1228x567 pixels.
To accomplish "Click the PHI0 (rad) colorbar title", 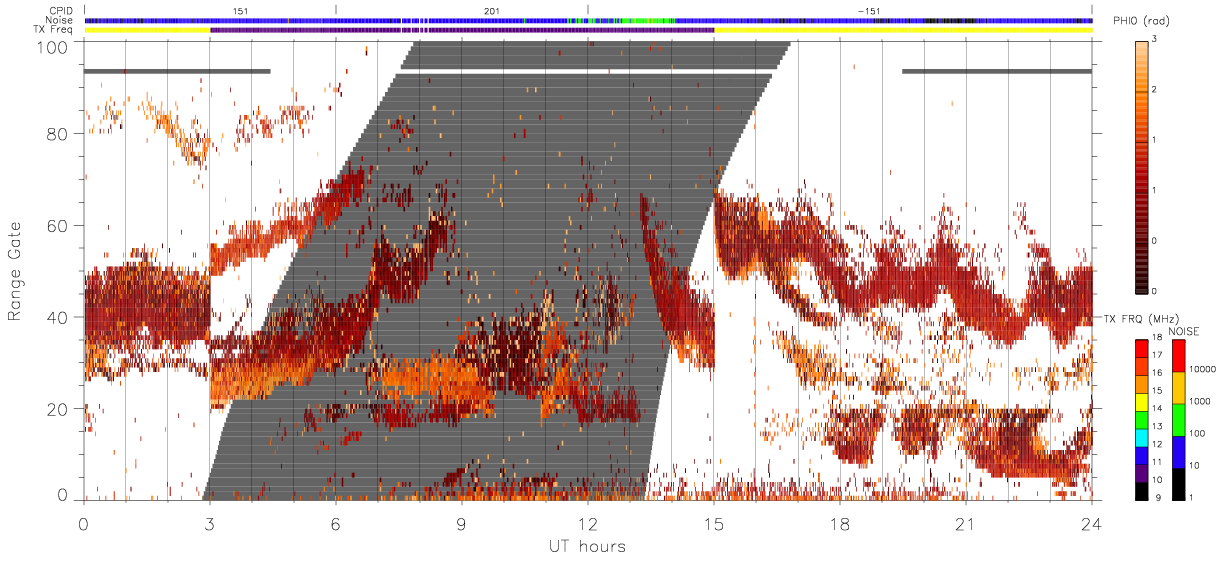I will click(x=1142, y=22).
